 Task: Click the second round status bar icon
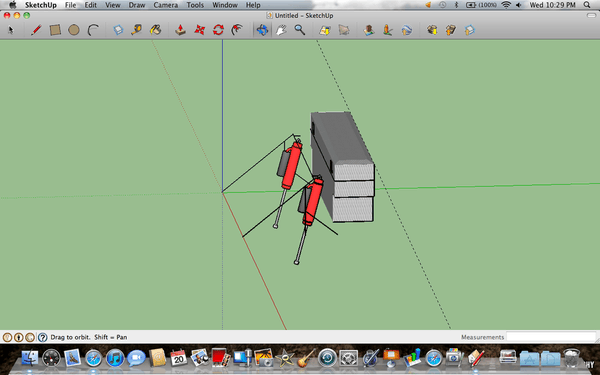[x=19, y=337]
